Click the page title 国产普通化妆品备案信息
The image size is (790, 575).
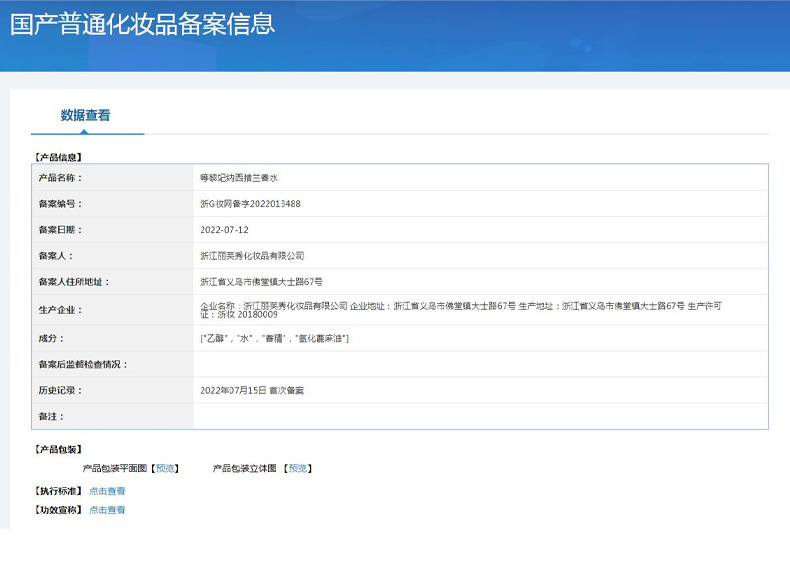coord(143,24)
